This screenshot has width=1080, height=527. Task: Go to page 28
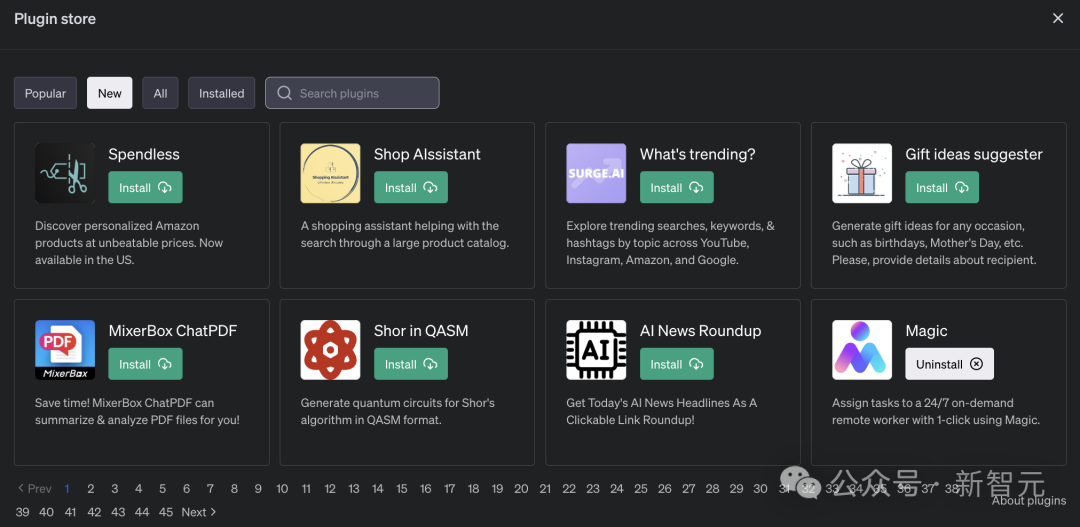pos(712,488)
